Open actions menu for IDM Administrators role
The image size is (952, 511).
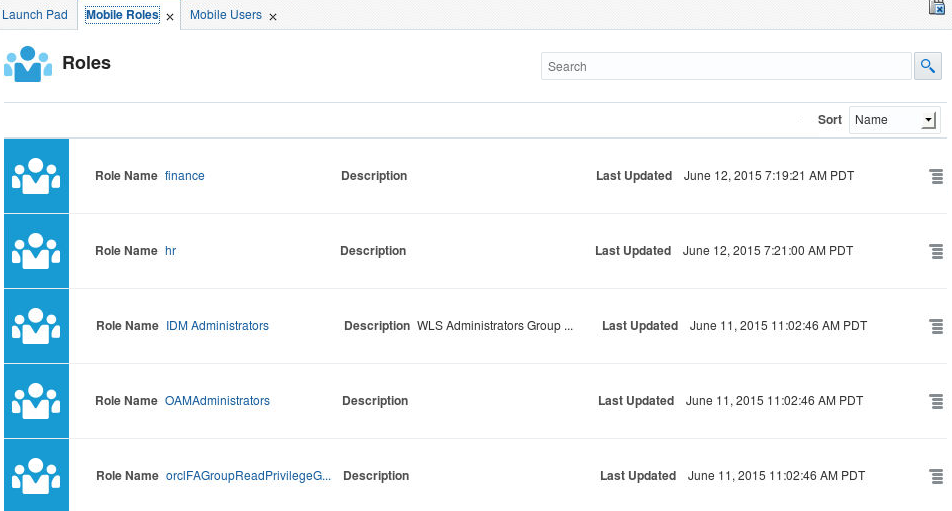point(936,326)
